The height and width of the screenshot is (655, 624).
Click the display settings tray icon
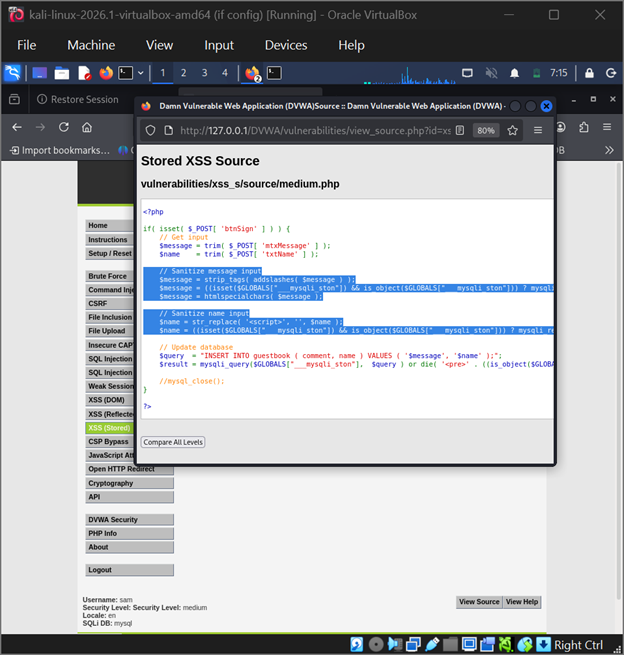pyautogui.click(x=467, y=73)
